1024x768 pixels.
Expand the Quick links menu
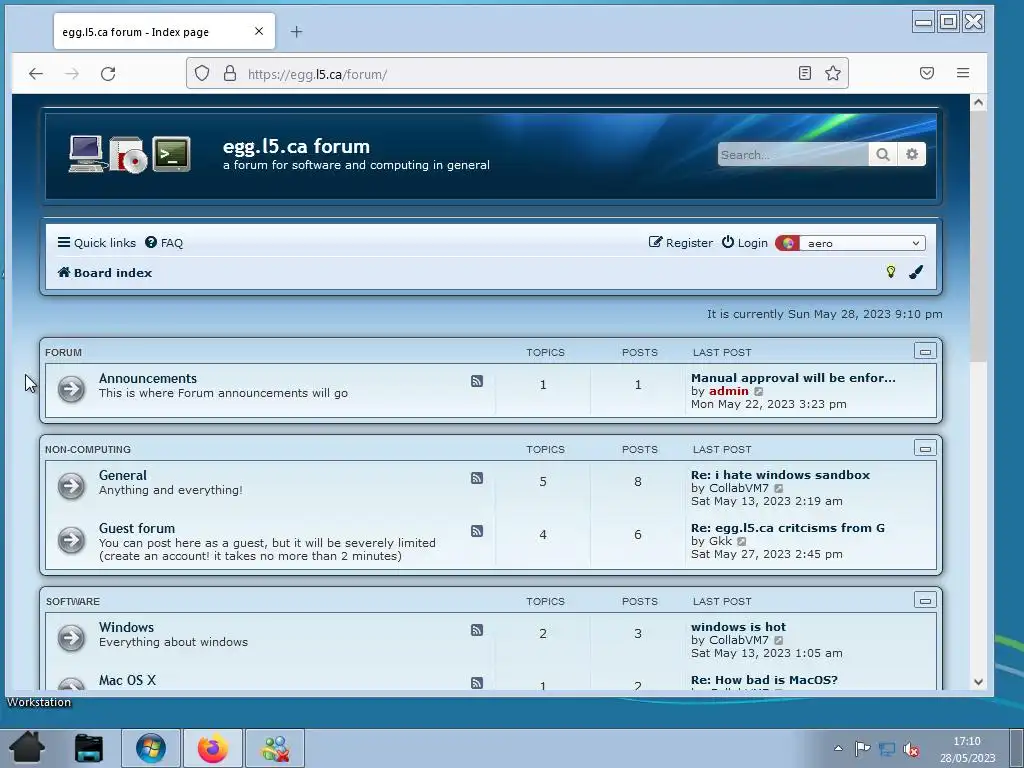pyautogui.click(x=97, y=243)
